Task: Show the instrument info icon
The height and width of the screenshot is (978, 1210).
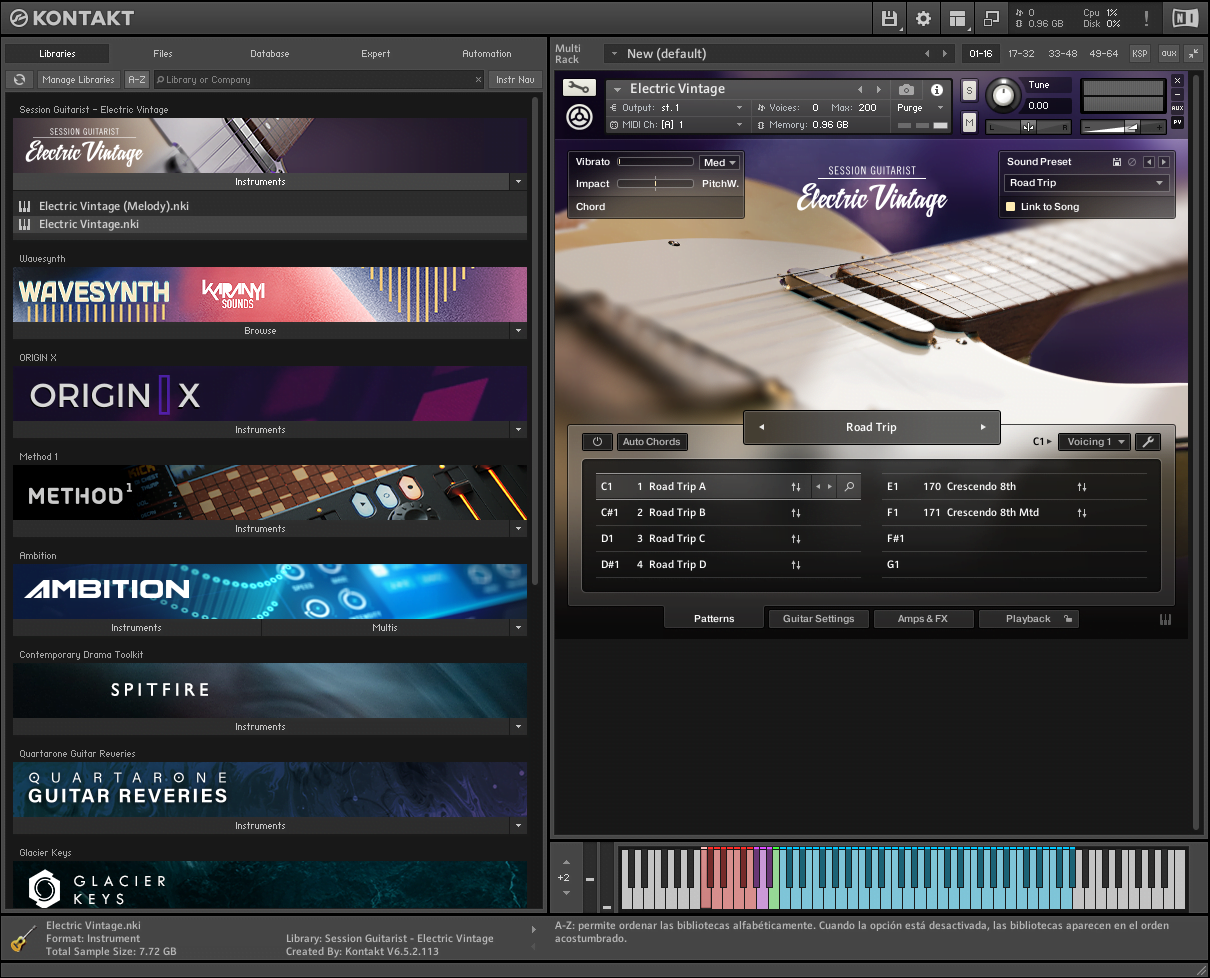Action: 937,89
